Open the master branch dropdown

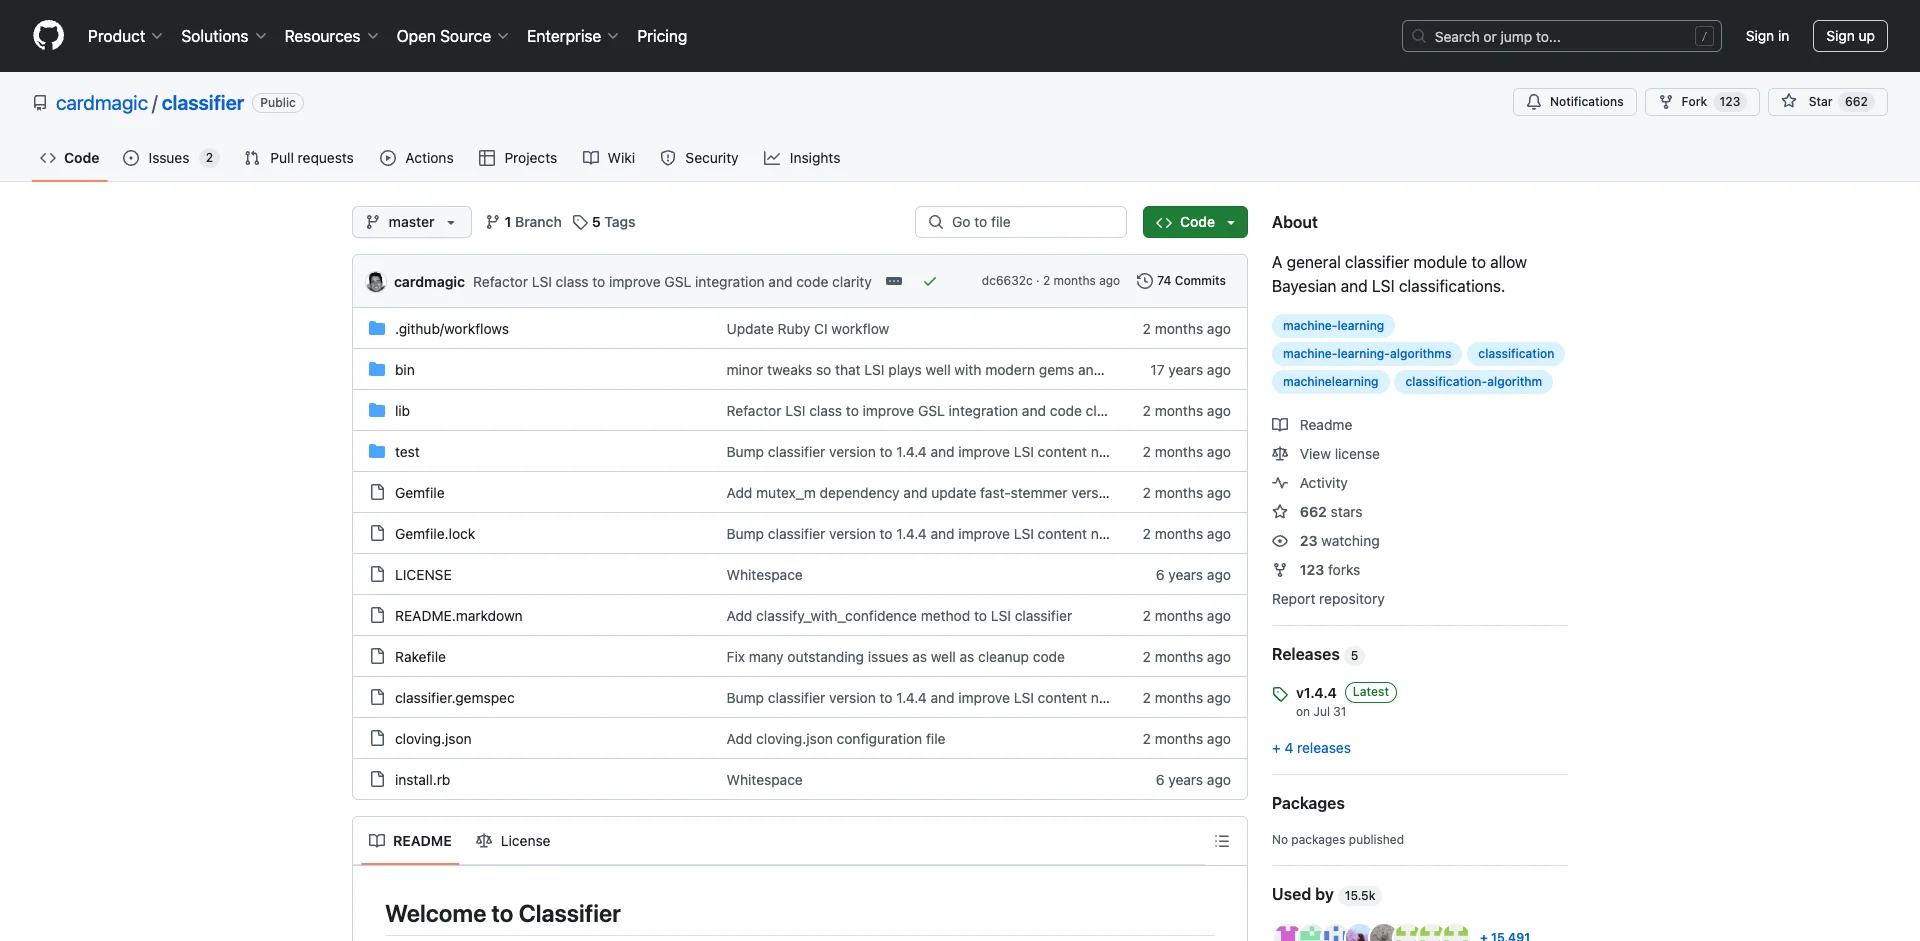tap(411, 222)
